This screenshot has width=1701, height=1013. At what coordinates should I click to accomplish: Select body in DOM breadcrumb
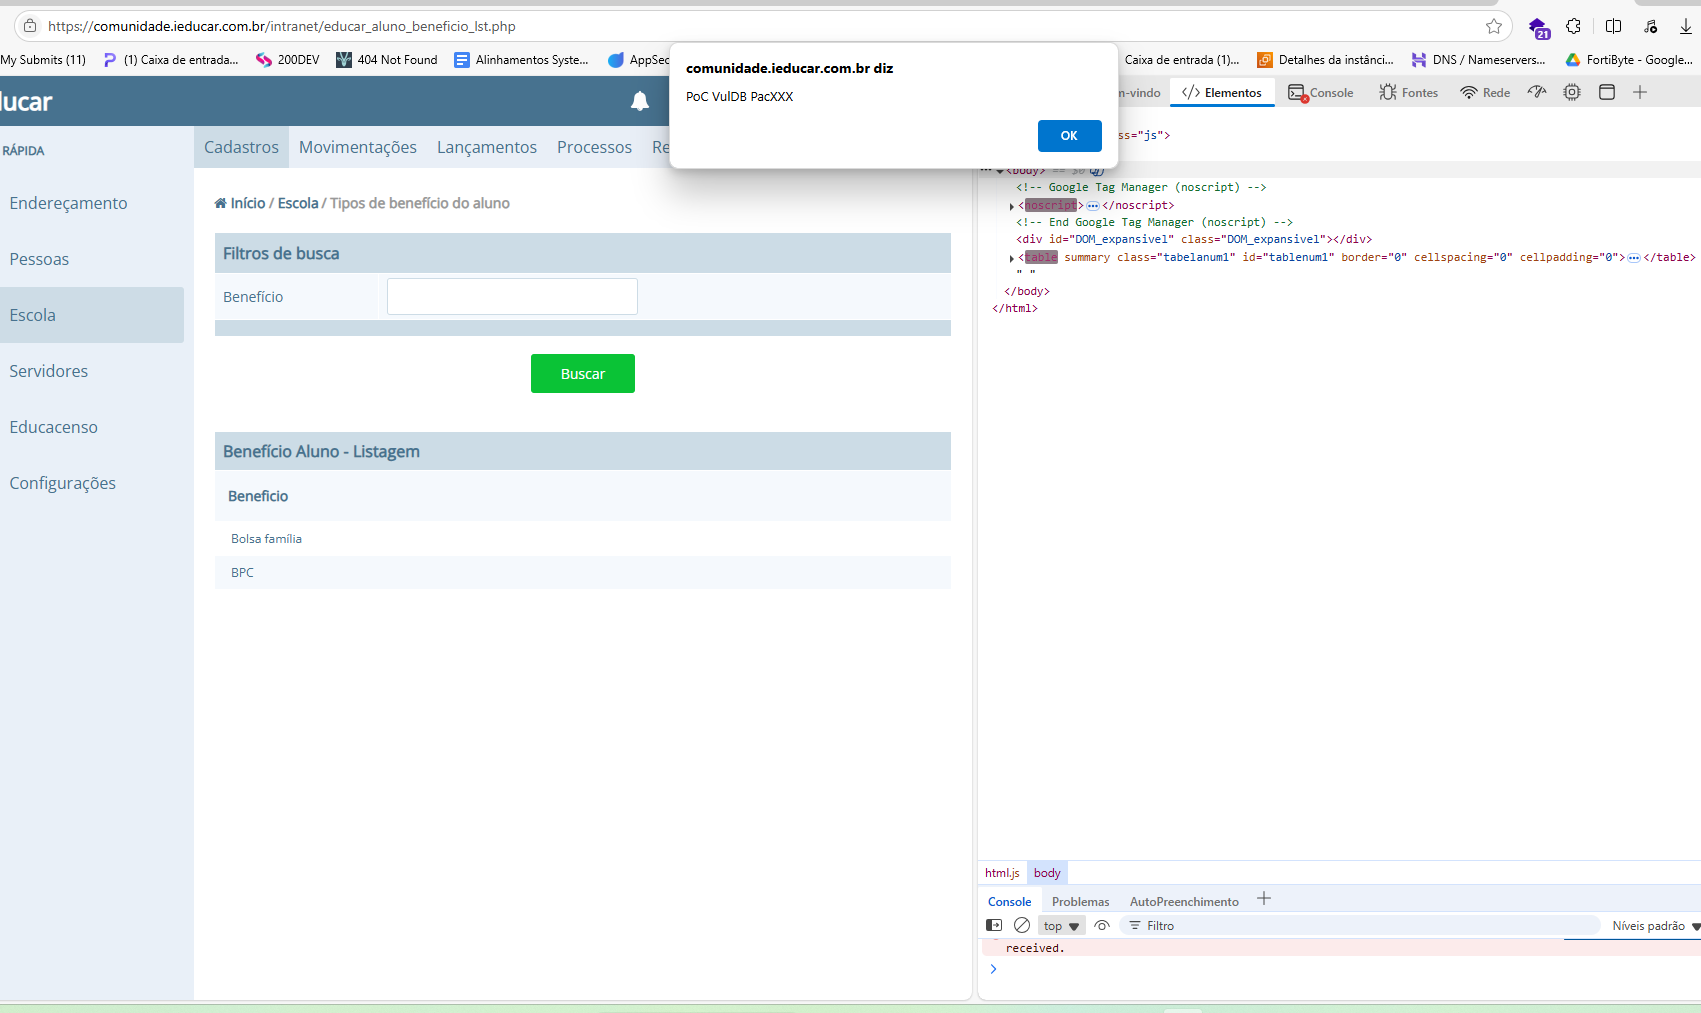pos(1047,873)
